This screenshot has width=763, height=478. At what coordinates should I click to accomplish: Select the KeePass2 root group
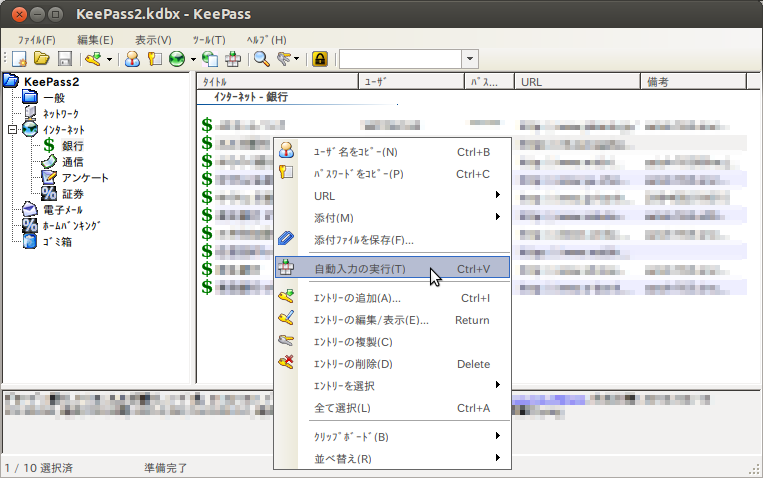[x=52, y=82]
